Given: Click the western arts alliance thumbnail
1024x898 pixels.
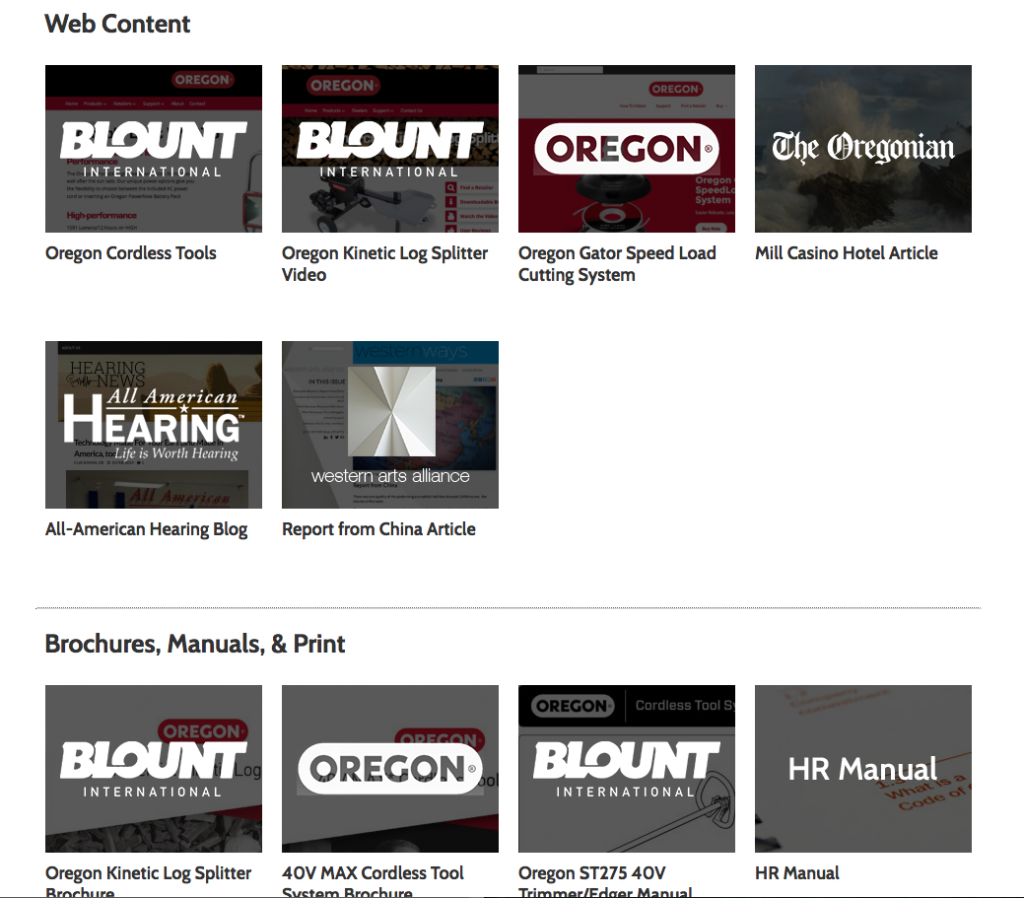Looking at the screenshot, I should click(x=390, y=424).
